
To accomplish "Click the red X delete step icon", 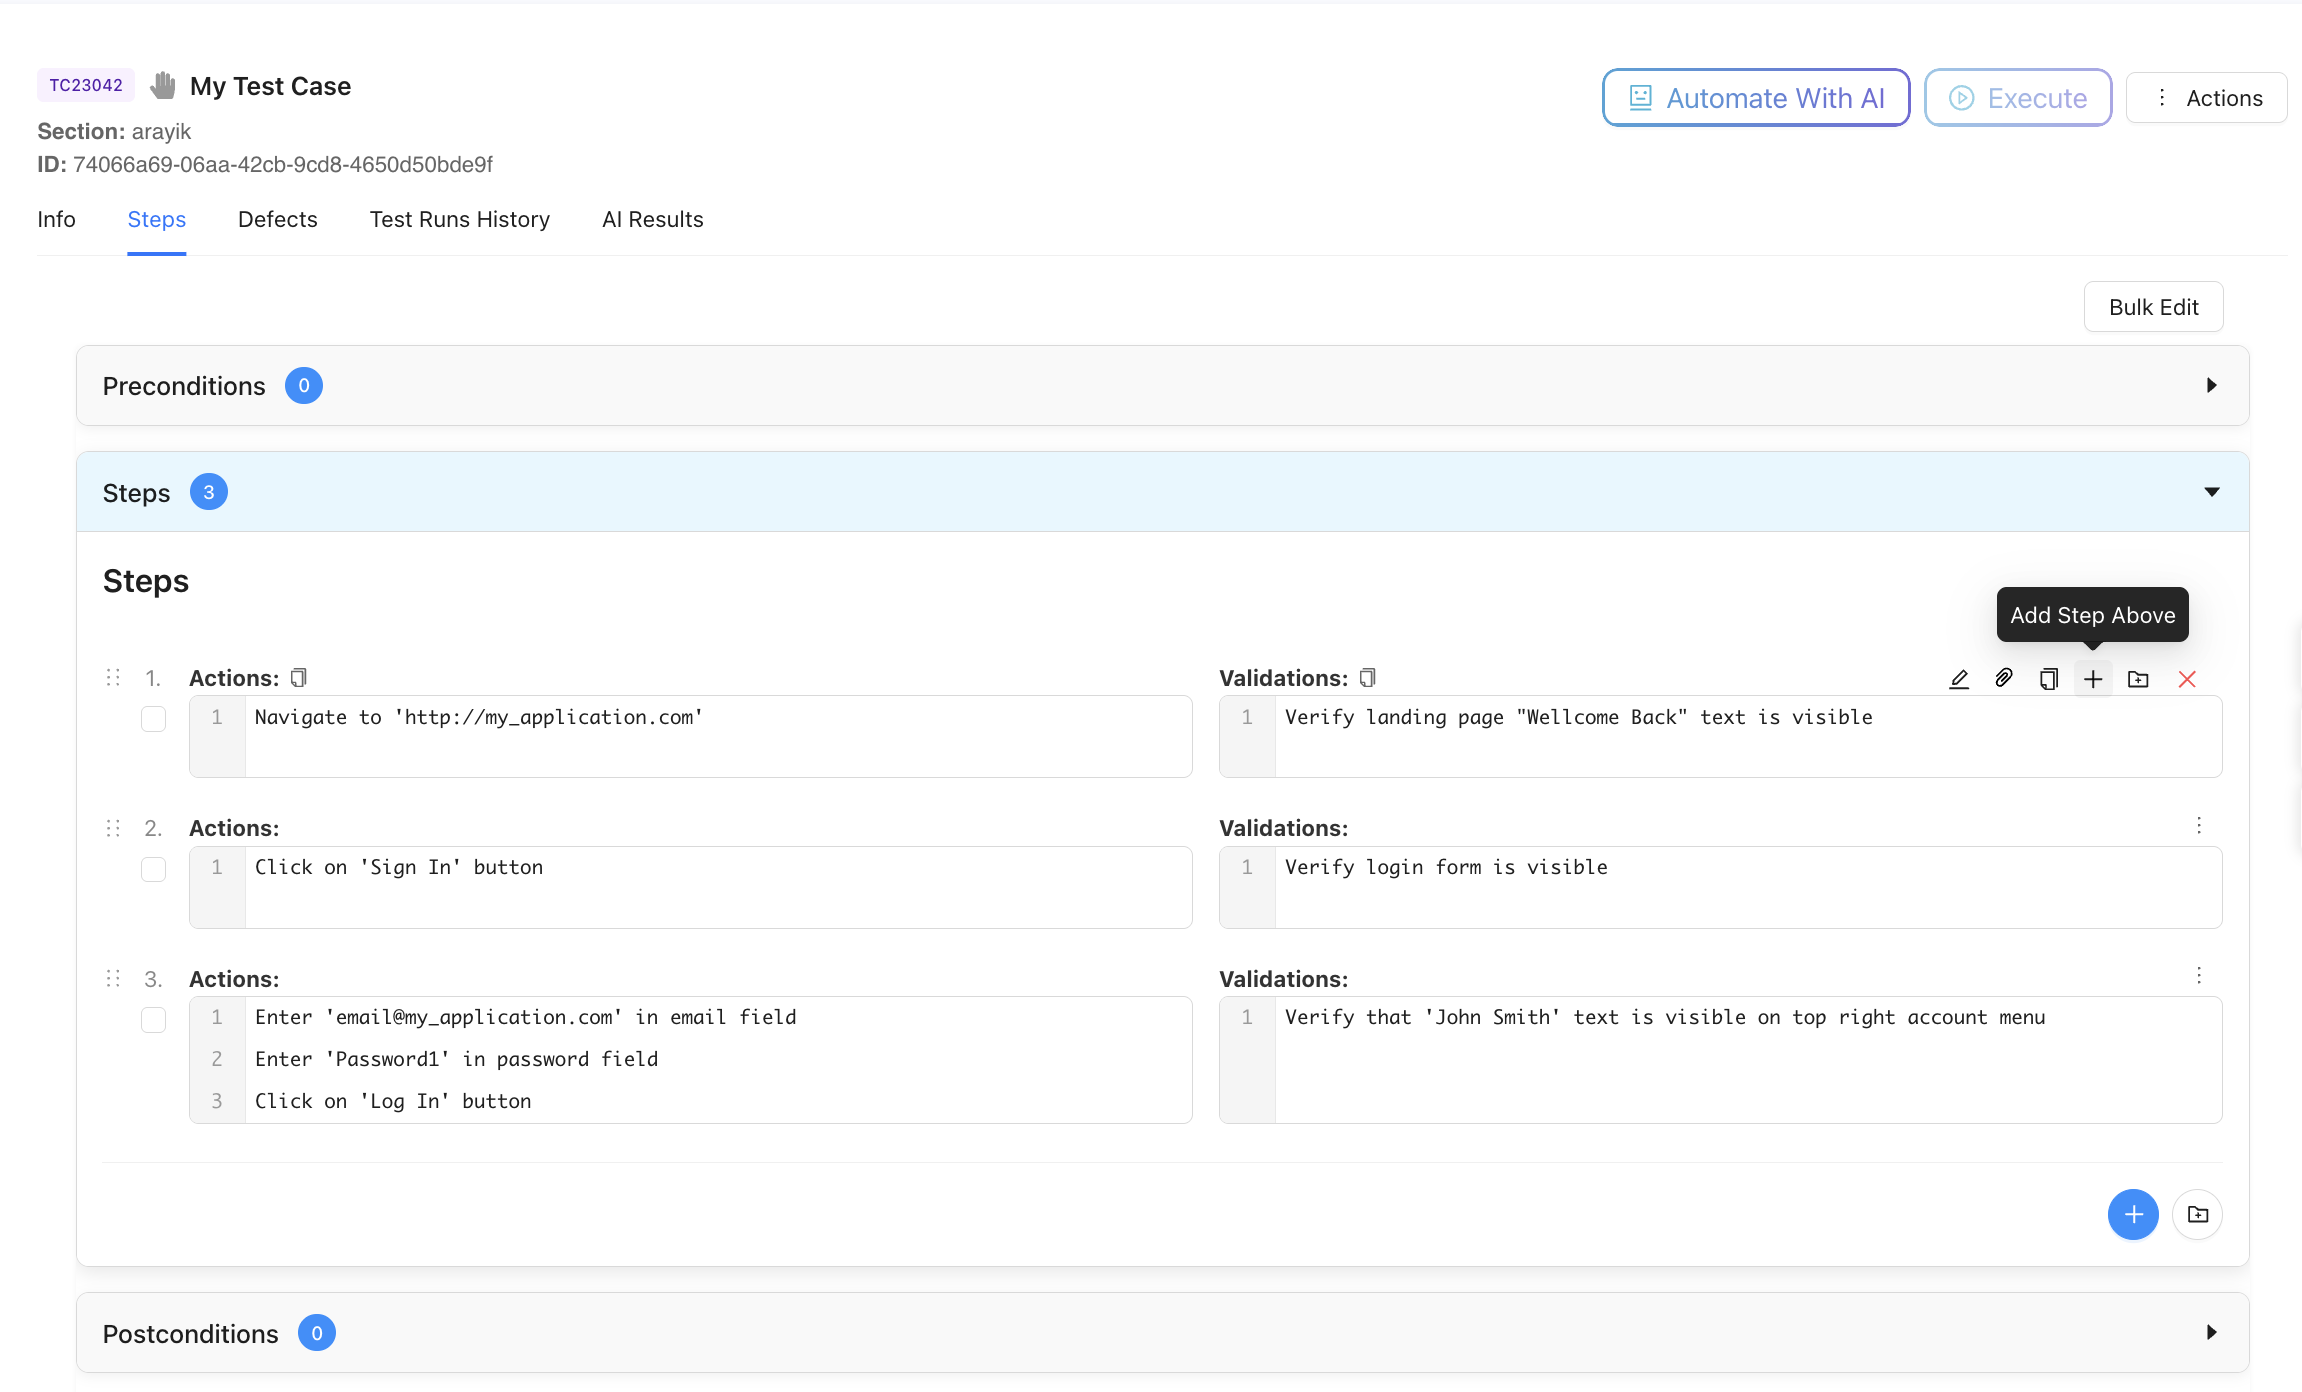I will pyautogui.click(x=2187, y=680).
